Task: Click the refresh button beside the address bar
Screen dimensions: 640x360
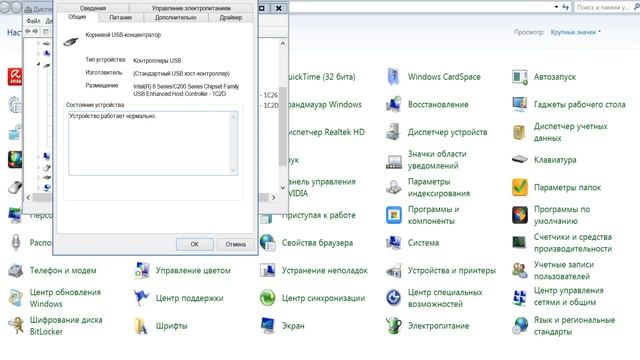Action: [565, 7]
